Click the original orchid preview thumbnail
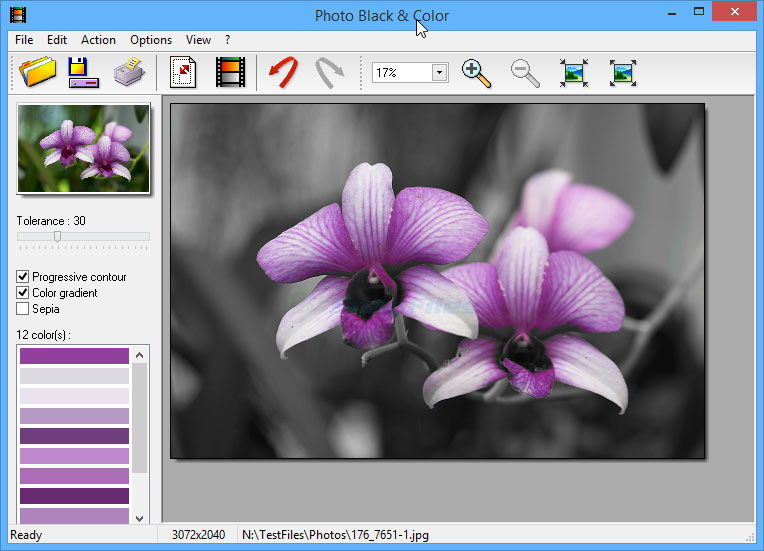The image size is (764, 551). coord(83,148)
